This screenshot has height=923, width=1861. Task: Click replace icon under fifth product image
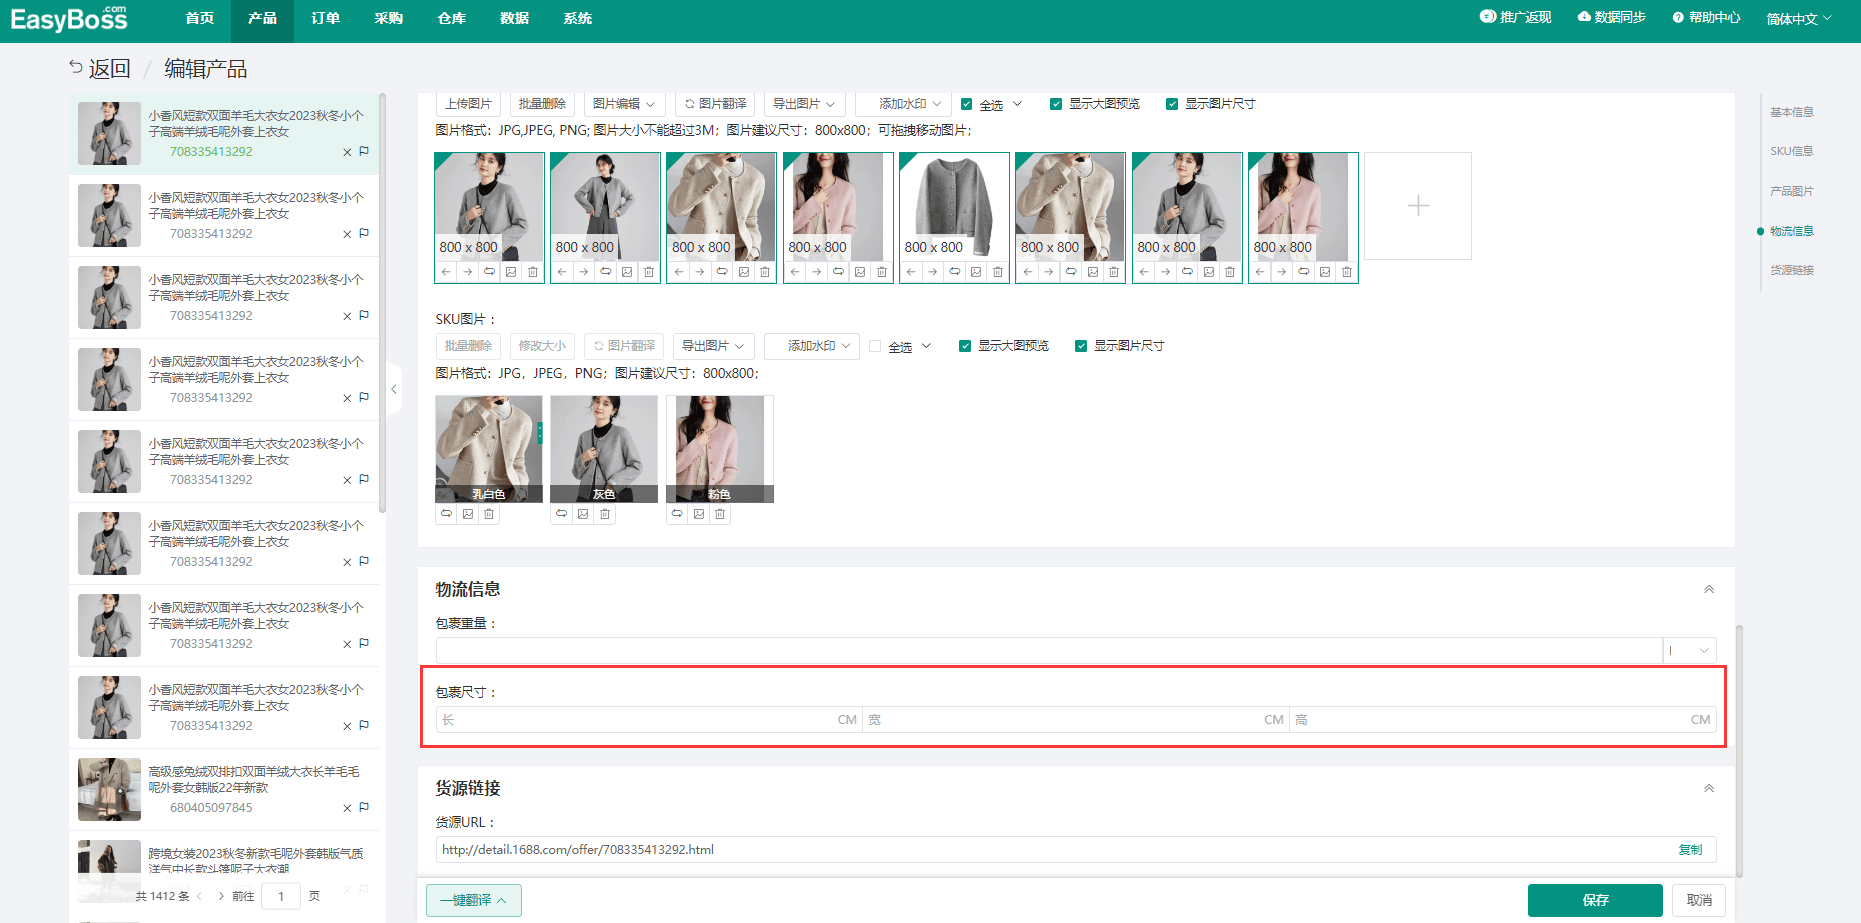click(x=954, y=272)
